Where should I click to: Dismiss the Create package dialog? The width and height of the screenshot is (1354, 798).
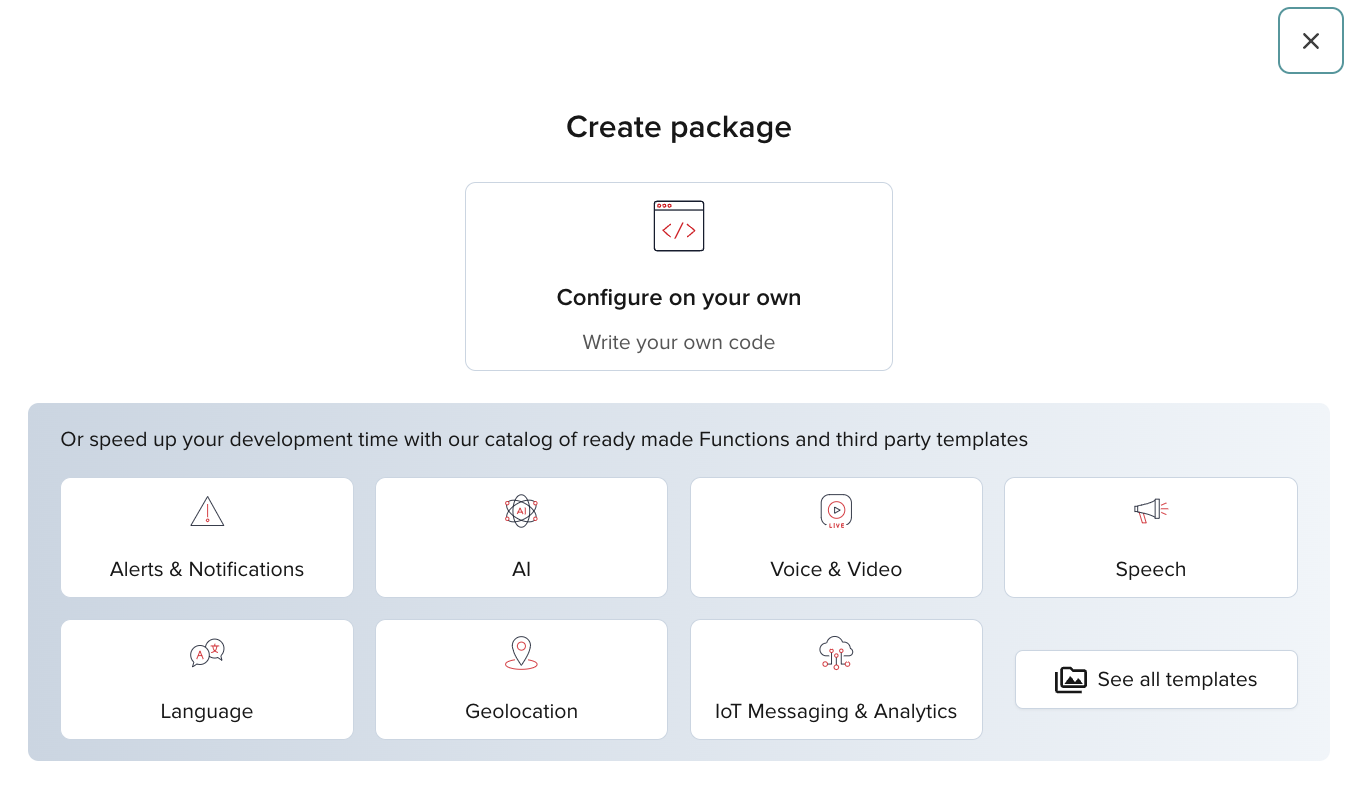[x=1310, y=41]
